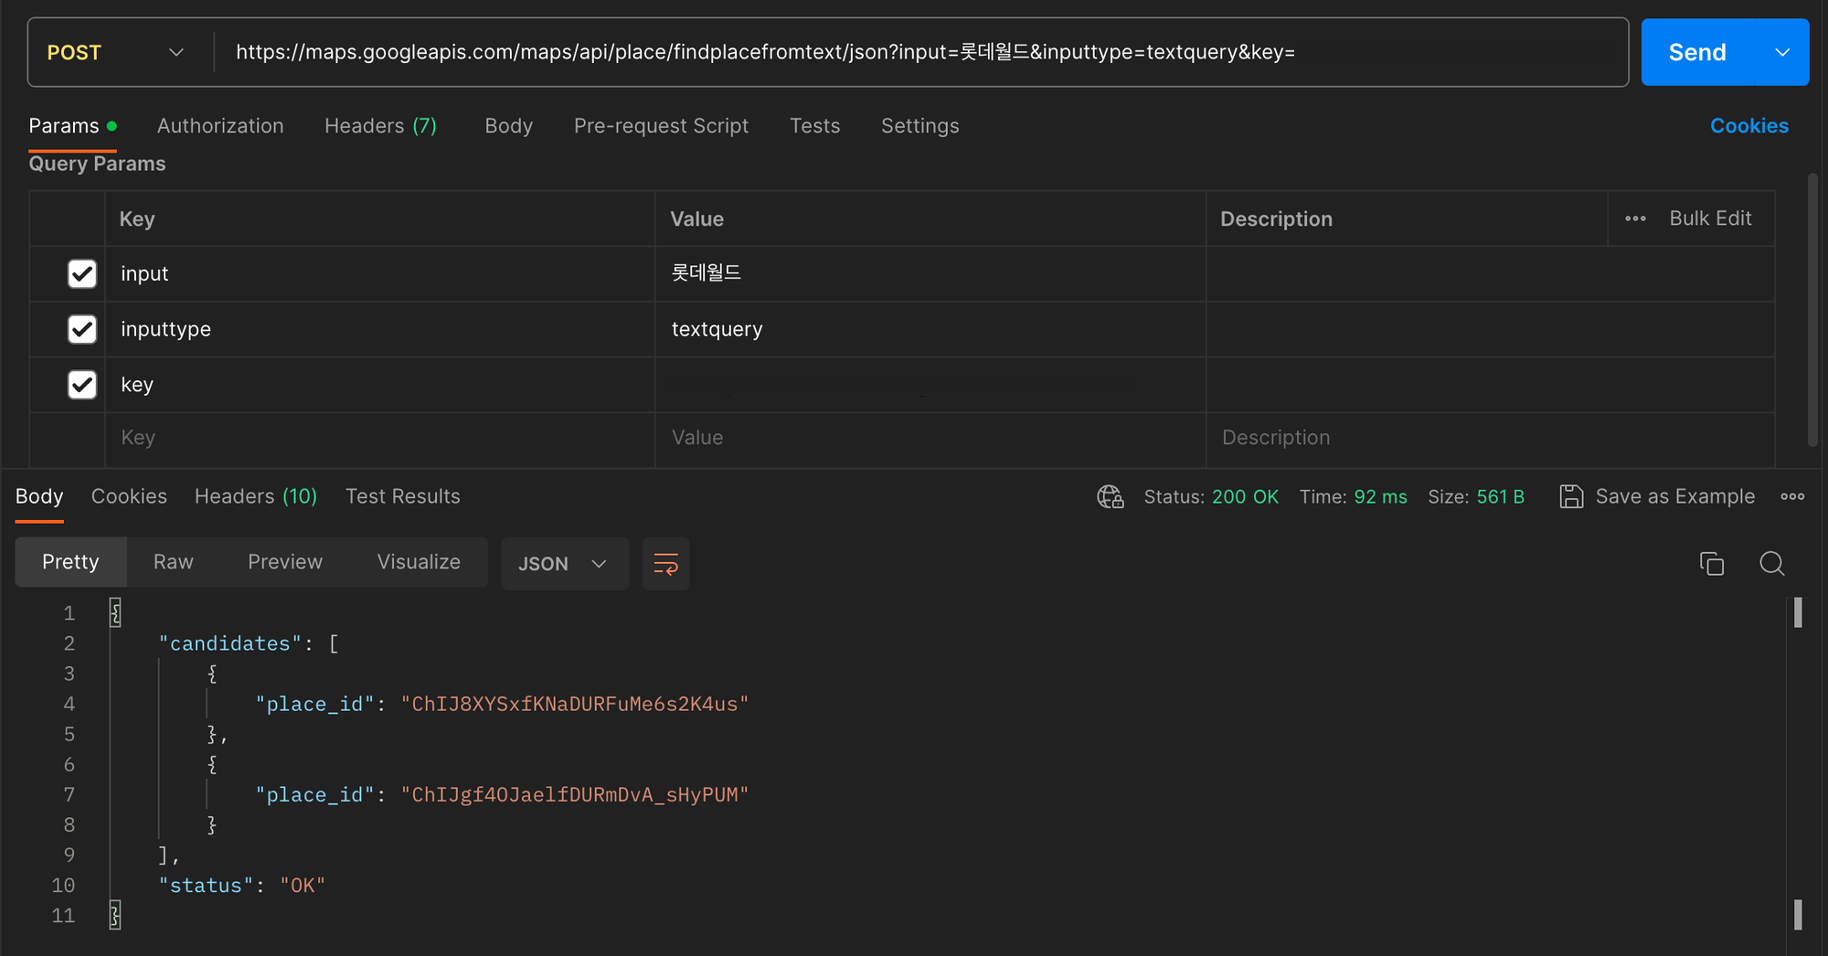Switch to the Preview view mode
The height and width of the screenshot is (956, 1828).
pyautogui.click(x=285, y=562)
